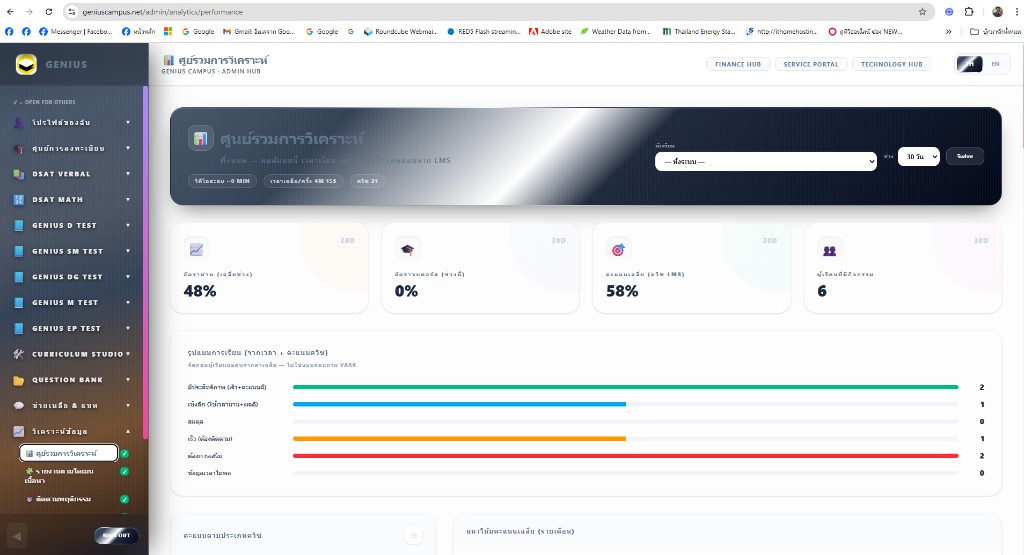Screen dimensions: 1024x555
Task: Click the target icon on 58% card
Action: click(x=618, y=249)
